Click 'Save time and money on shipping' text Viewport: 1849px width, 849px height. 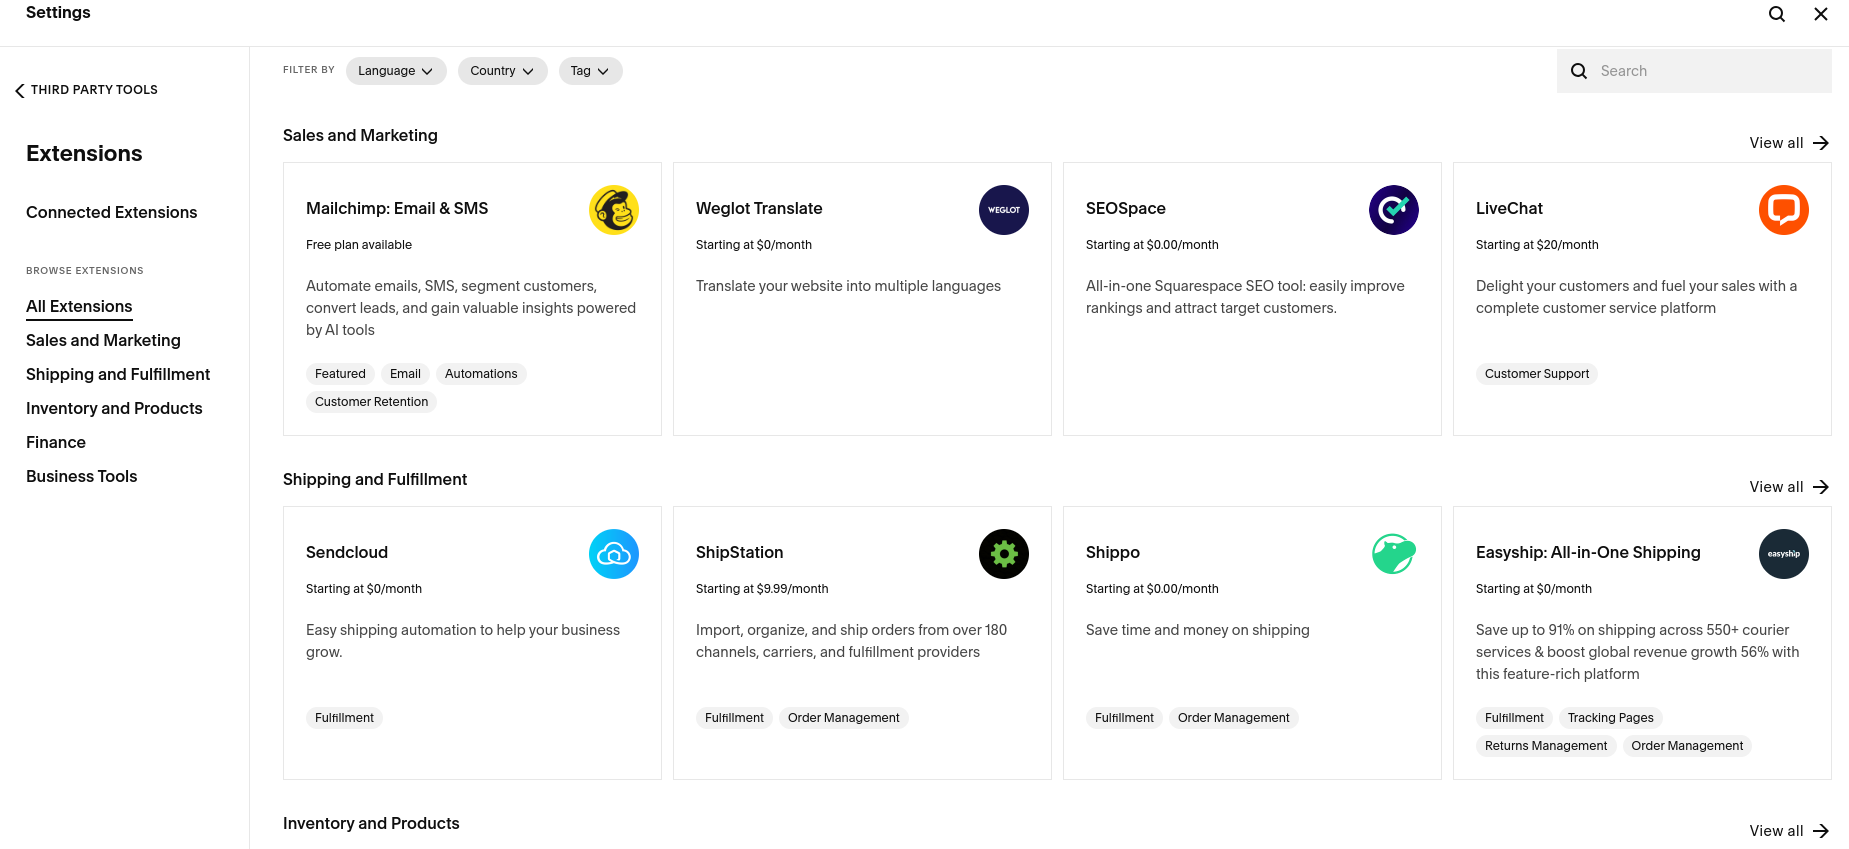pos(1198,630)
